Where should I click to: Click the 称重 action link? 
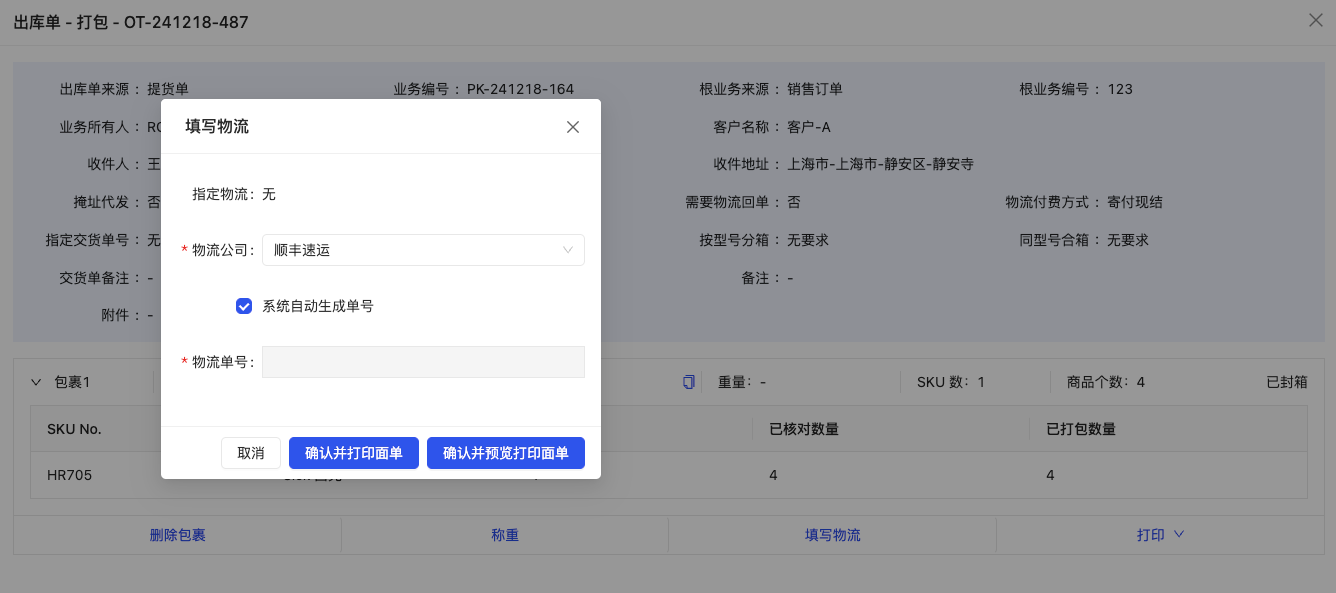(x=505, y=534)
